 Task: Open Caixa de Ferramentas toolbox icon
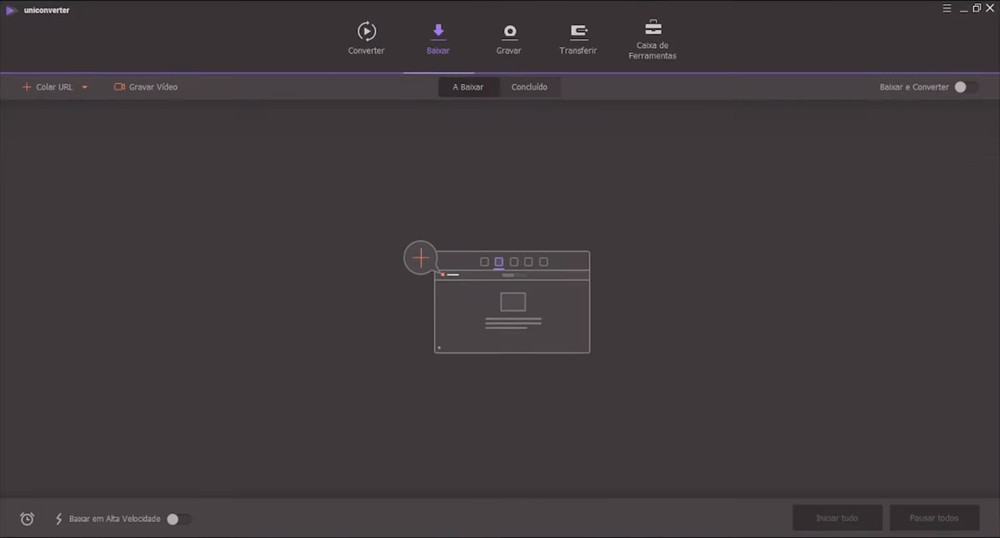(x=652, y=28)
